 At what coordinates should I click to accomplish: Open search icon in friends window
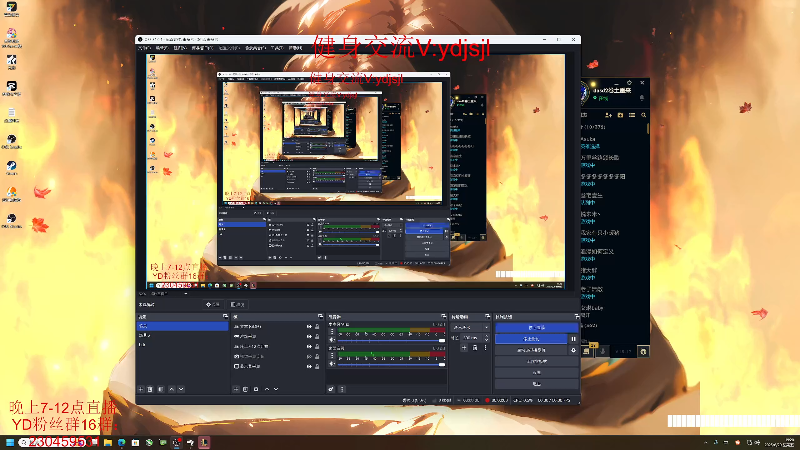point(643,115)
